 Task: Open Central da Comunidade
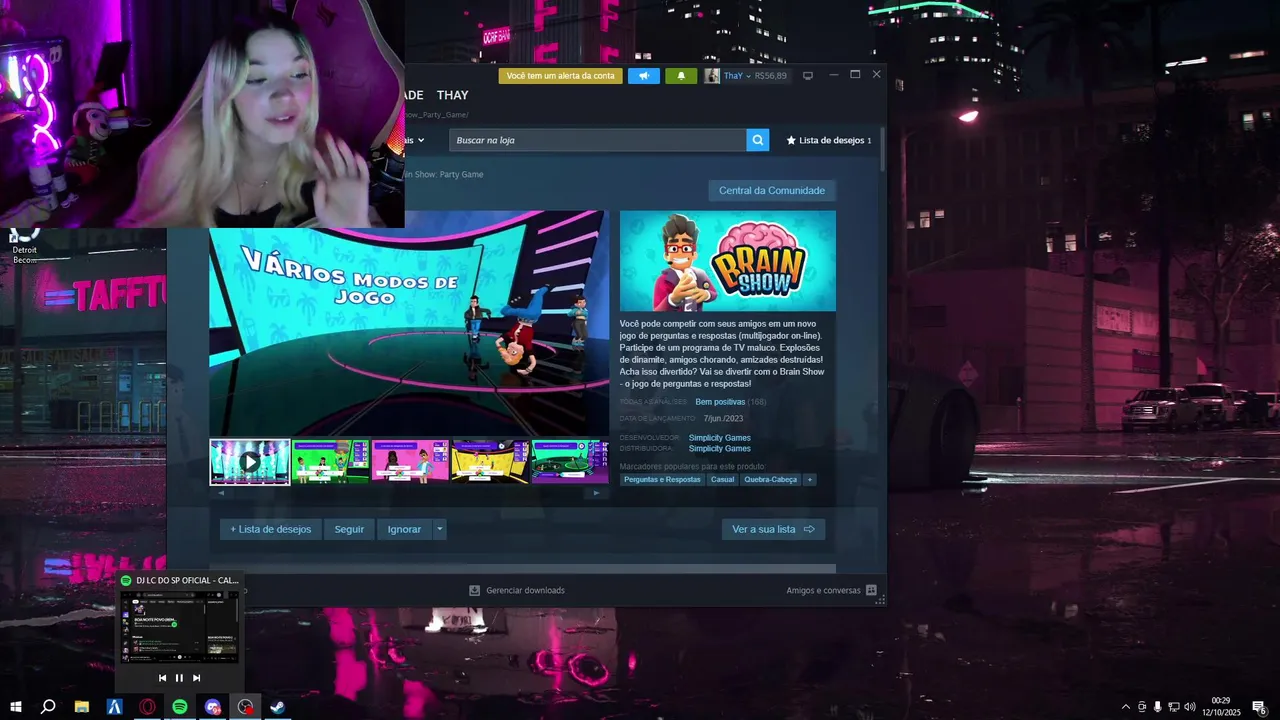pyautogui.click(x=772, y=190)
